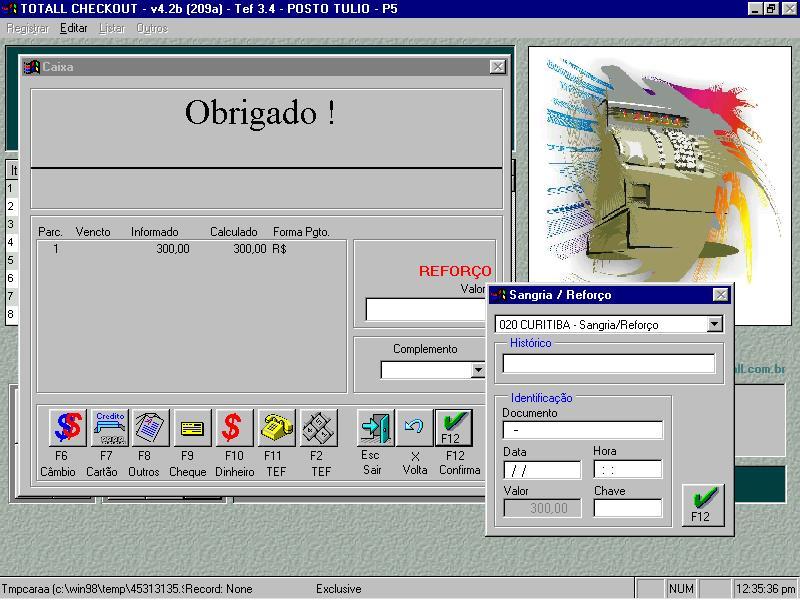Click the Histórico text field
This screenshot has height=600, width=800.
point(609,364)
